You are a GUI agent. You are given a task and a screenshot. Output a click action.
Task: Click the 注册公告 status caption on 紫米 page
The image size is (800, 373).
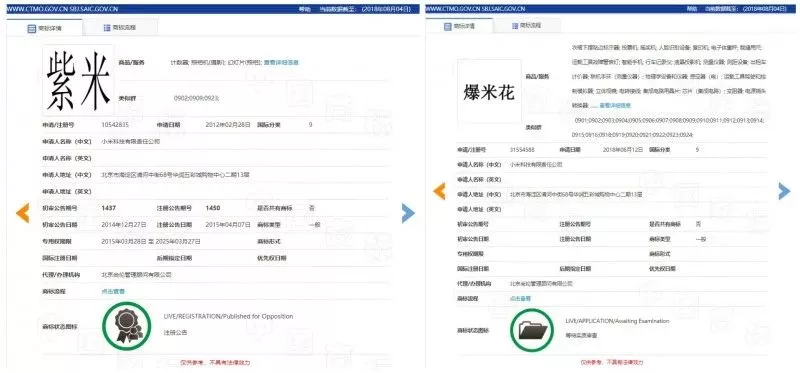click(175, 333)
